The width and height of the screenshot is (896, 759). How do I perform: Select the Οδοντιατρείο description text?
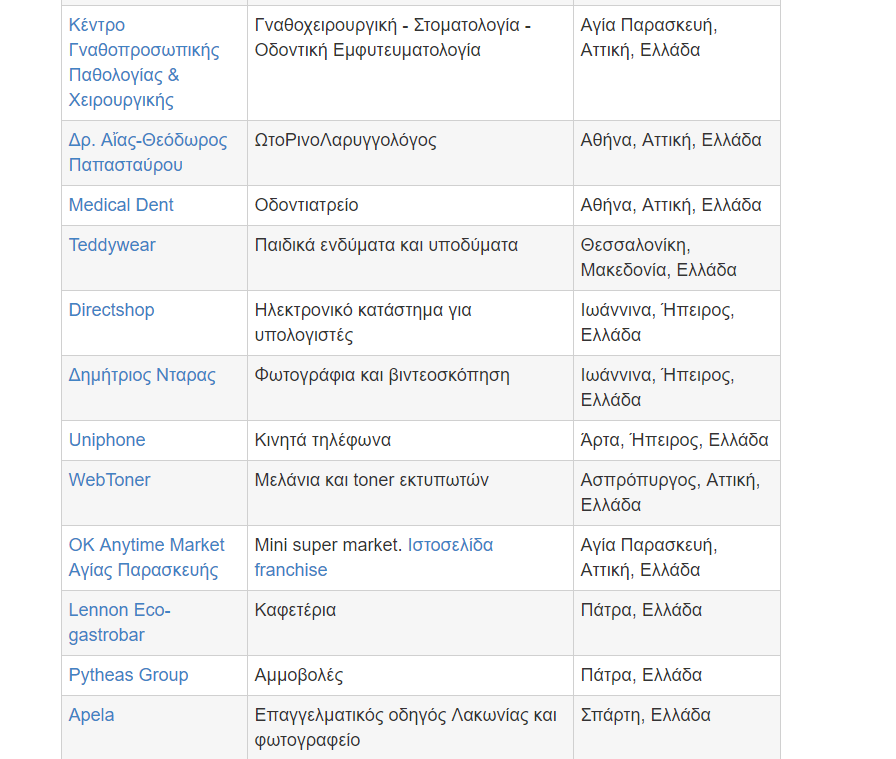tap(306, 205)
